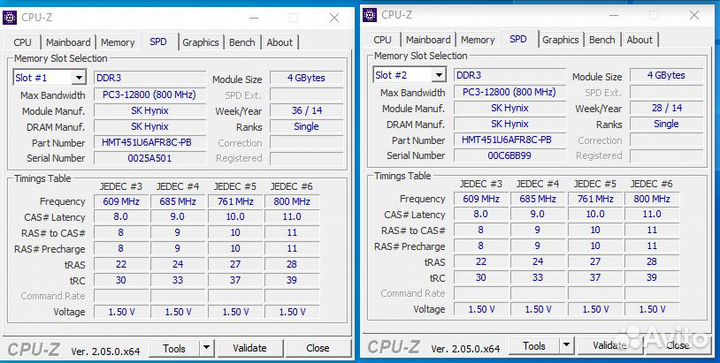The image size is (720, 363).
Task: Switch to Mainboard tab in right window
Action: 428,39
